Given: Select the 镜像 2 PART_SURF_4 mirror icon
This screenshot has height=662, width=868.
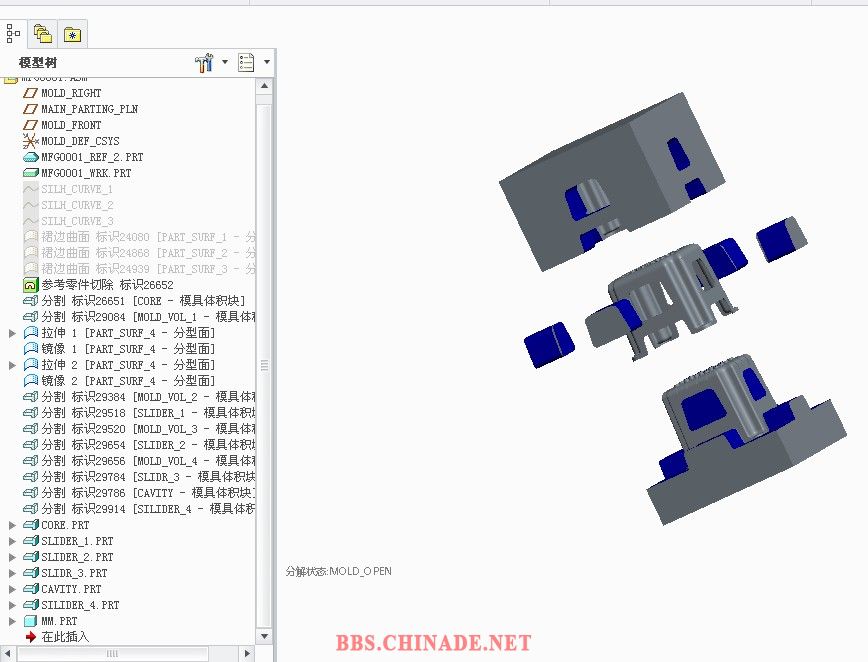Looking at the screenshot, I should [30, 381].
